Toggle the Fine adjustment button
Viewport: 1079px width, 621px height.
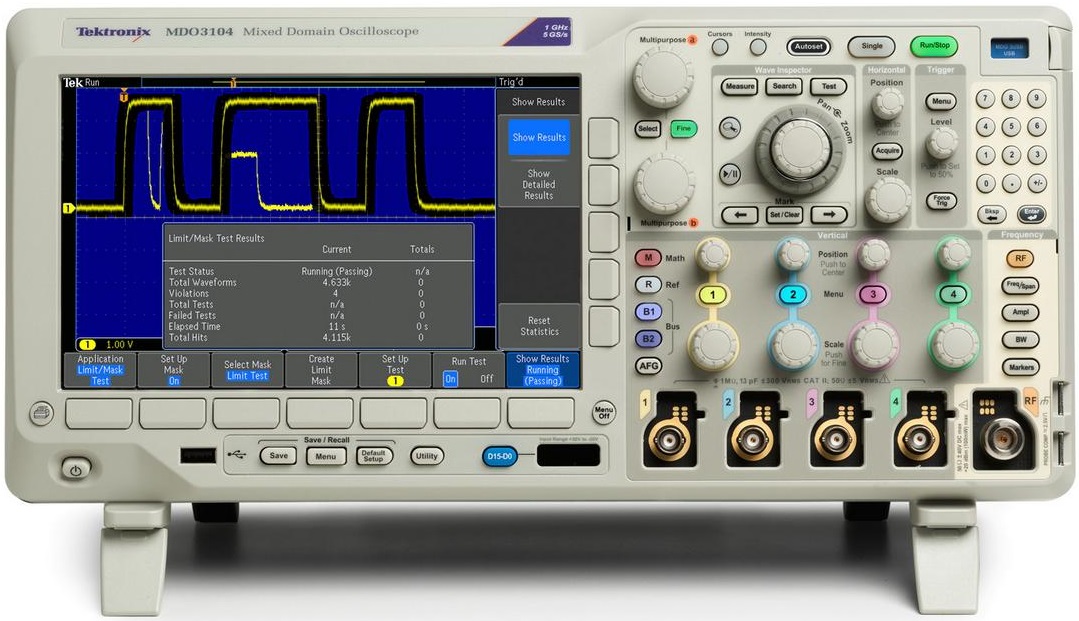[683, 129]
